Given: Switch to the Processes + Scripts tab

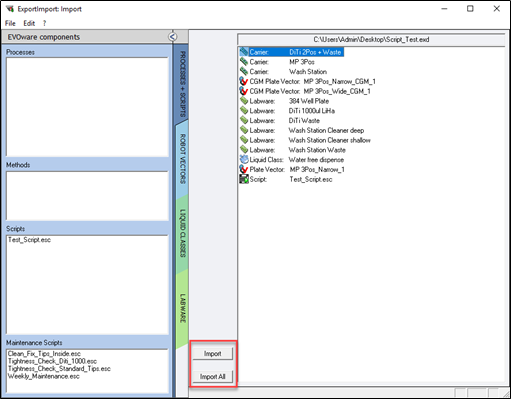Looking at the screenshot, I should point(182,83).
